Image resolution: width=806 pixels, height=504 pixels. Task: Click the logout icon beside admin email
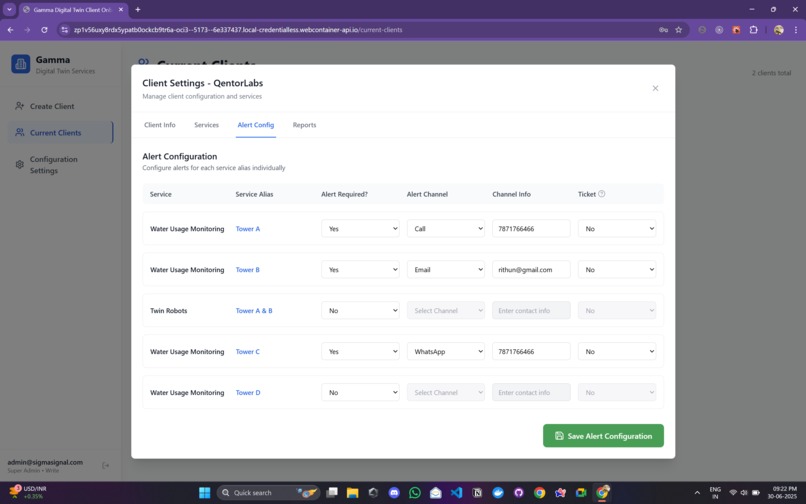105,465
